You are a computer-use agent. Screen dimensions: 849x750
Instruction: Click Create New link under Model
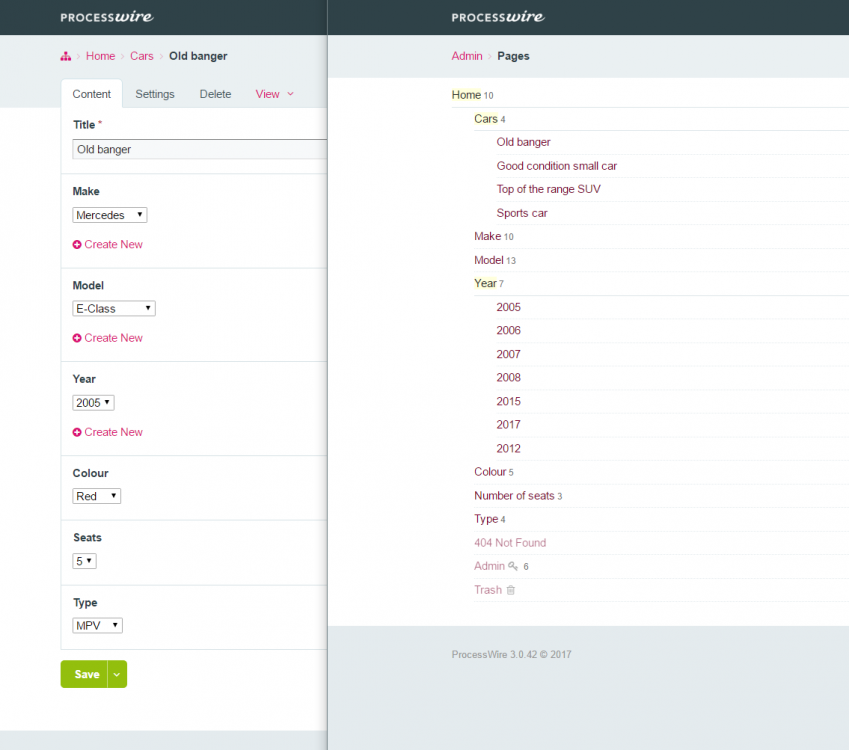pos(113,338)
